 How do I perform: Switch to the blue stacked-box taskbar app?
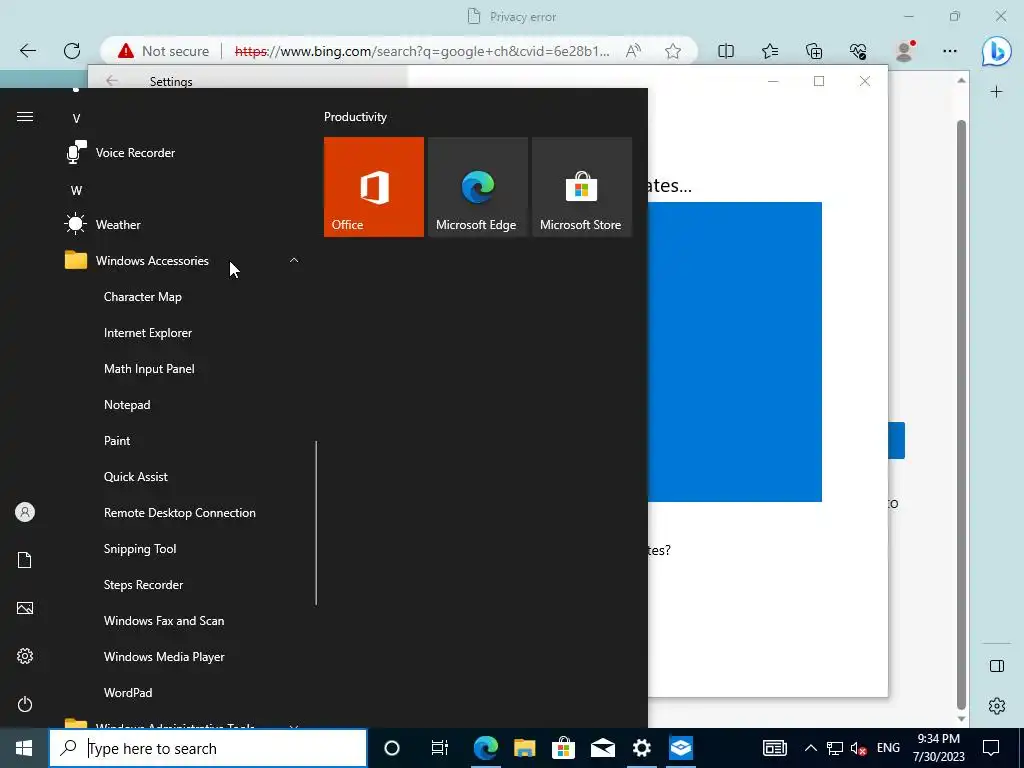point(680,748)
